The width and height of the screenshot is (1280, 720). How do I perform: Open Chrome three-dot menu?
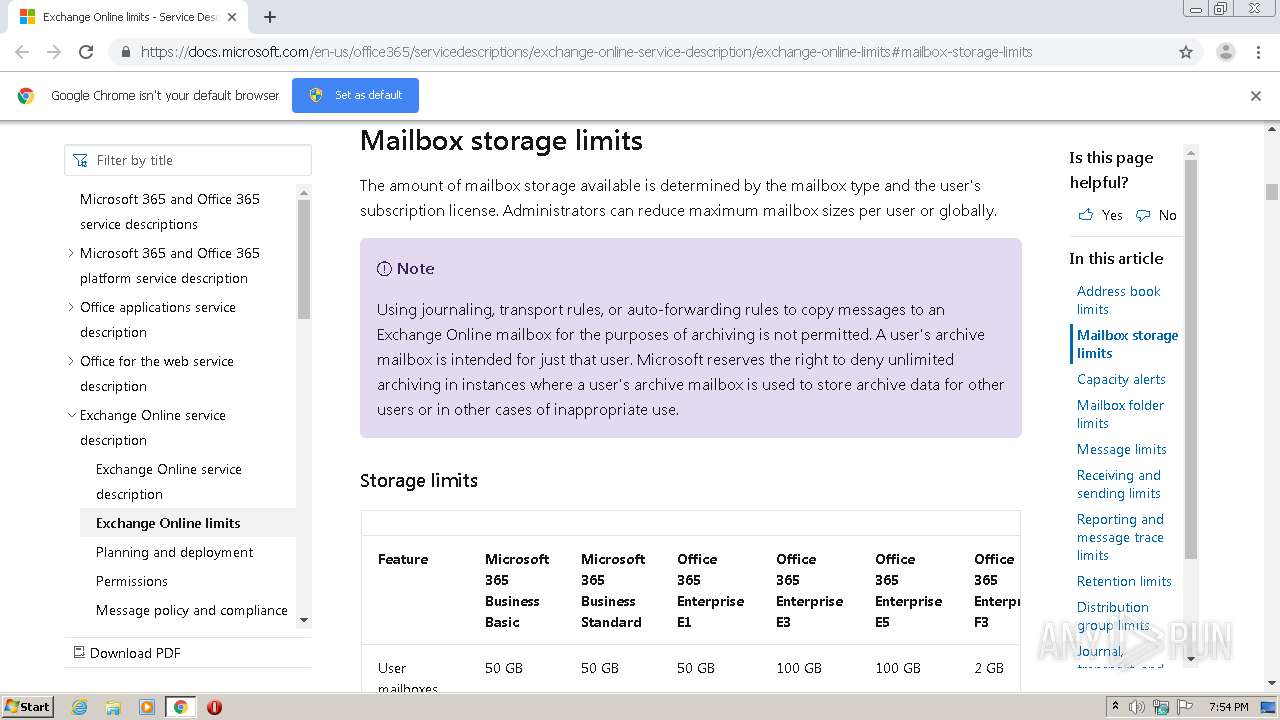pyautogui.click(x=1258, y=52)
